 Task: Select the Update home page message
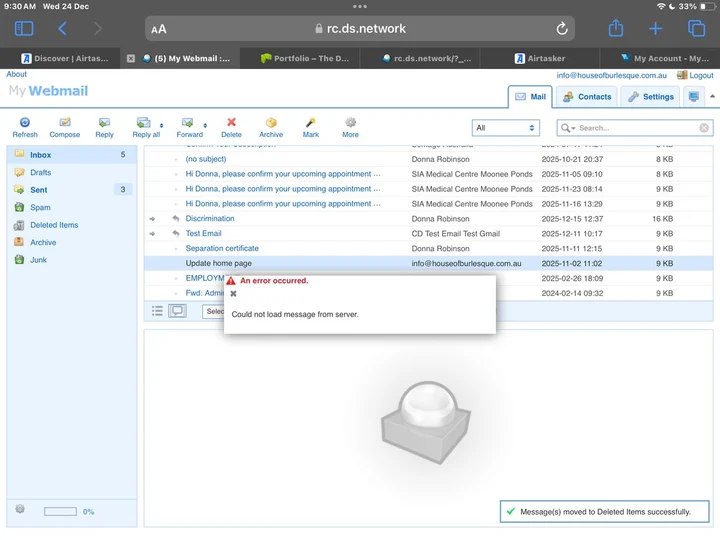coord(428,263)
